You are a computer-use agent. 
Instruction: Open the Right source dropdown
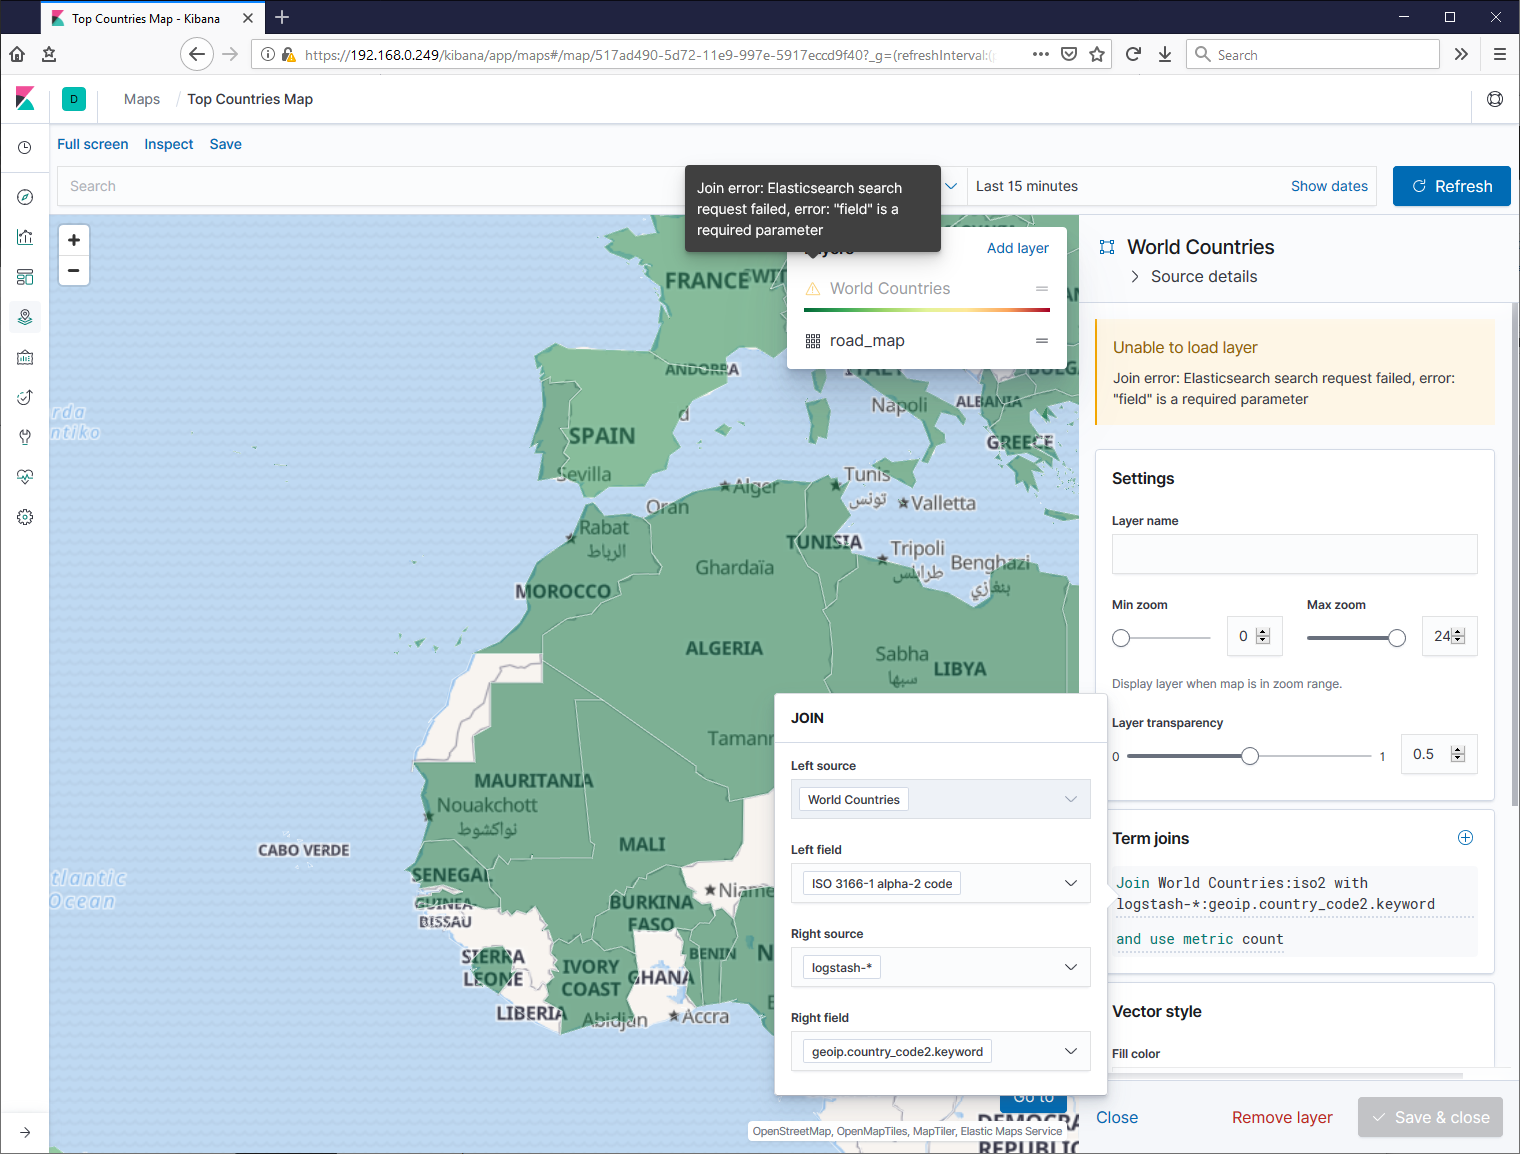(x=941, y=967)
